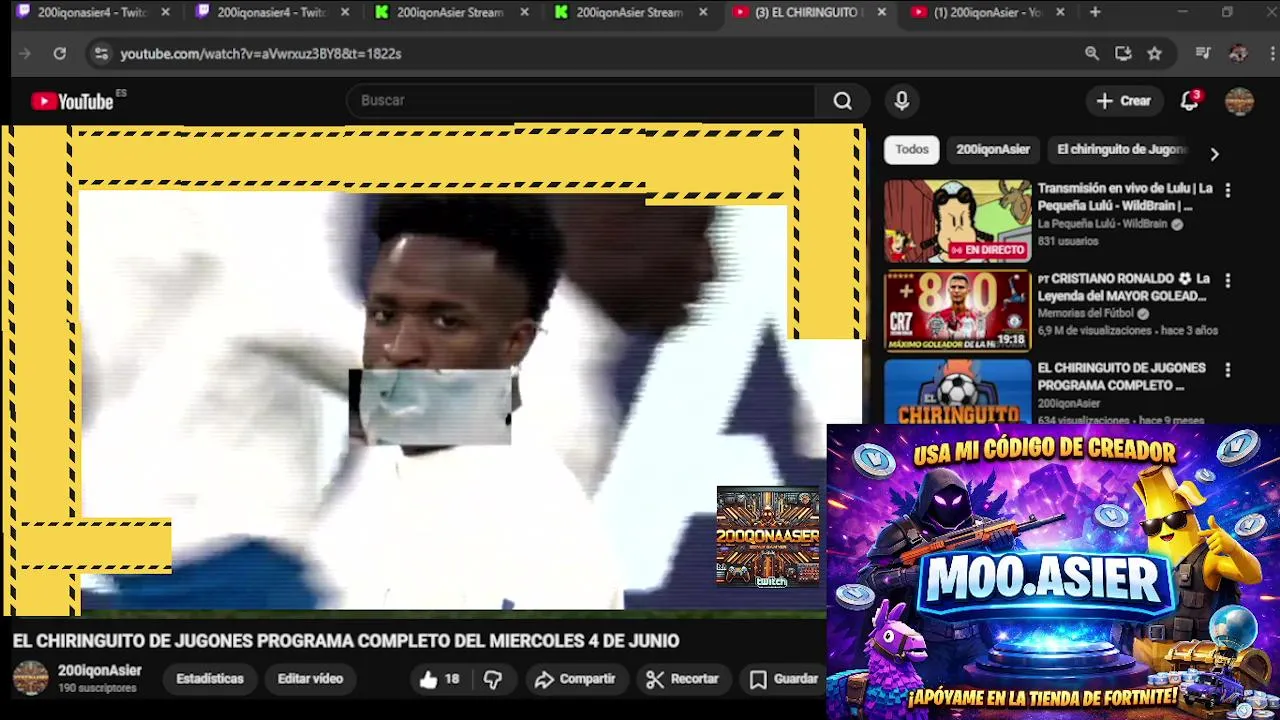Select the Todos filter chip
Screen dimensions: 1280x720
click(x=912, y=150)
